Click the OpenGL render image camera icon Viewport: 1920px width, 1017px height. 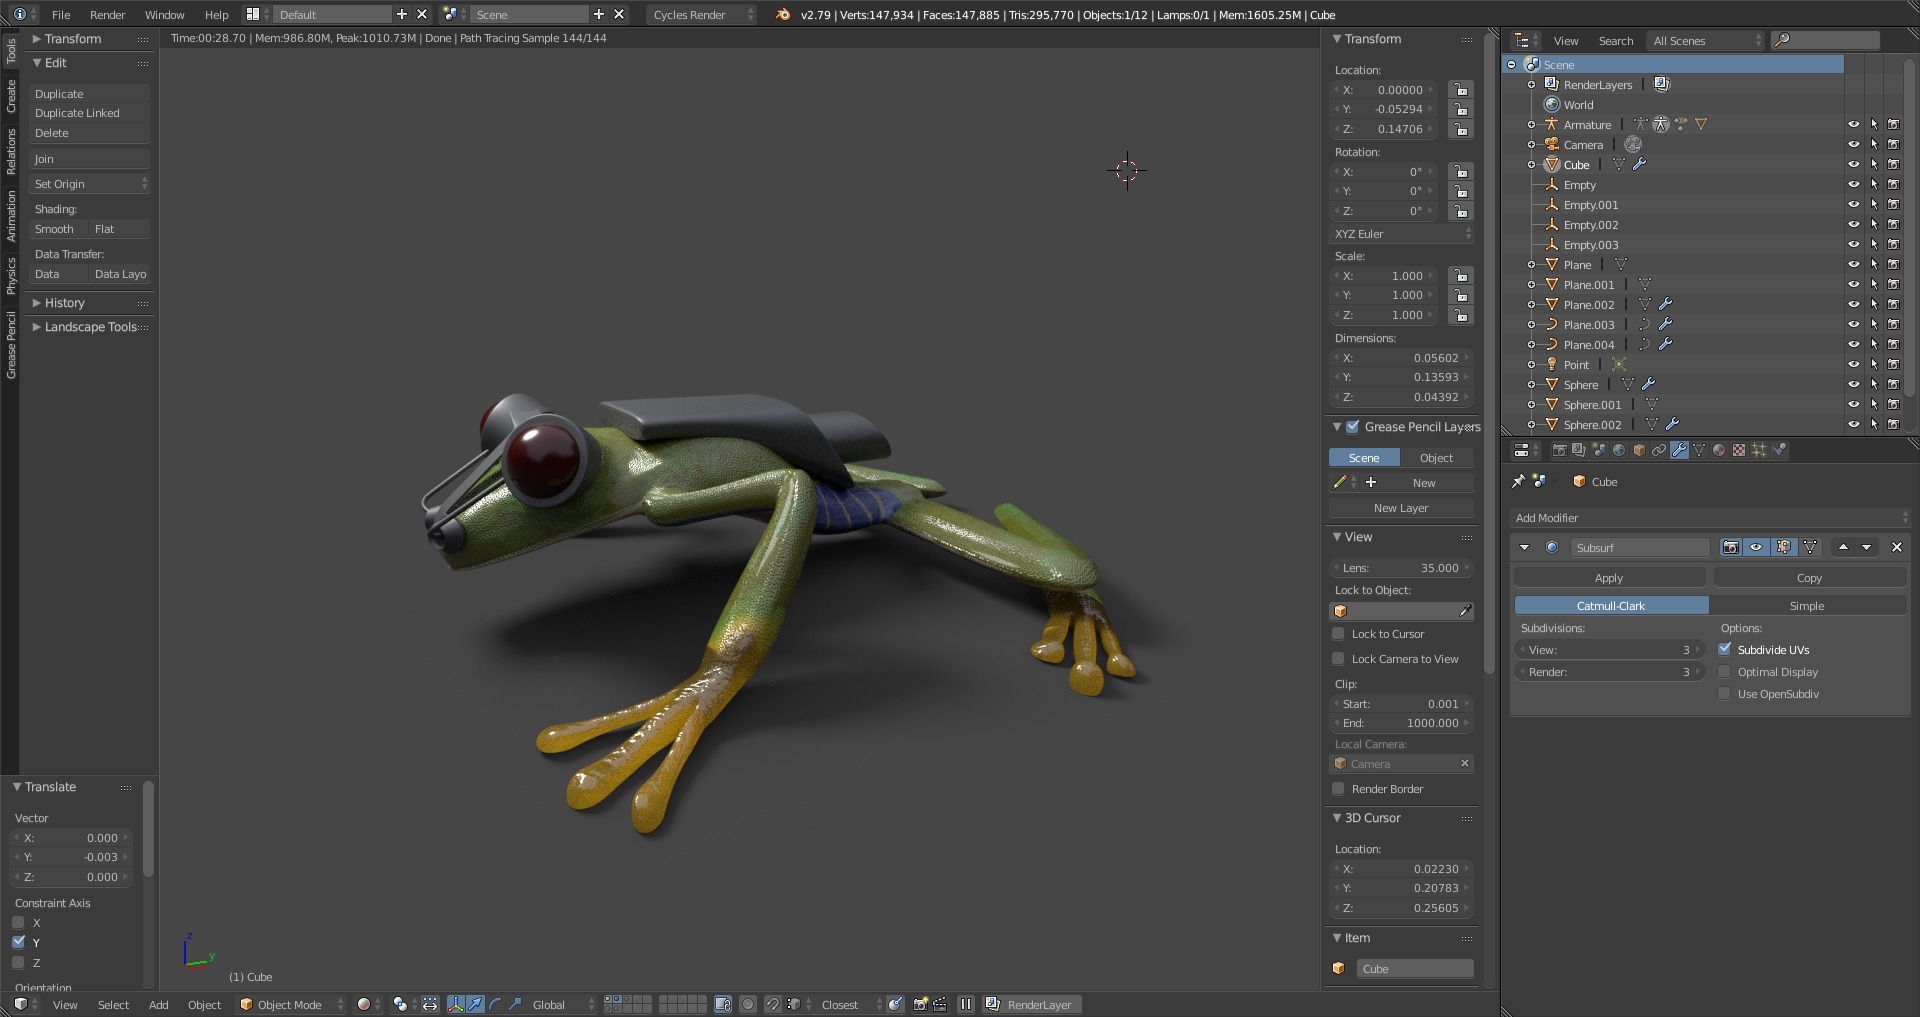(x=920, y=1005)
